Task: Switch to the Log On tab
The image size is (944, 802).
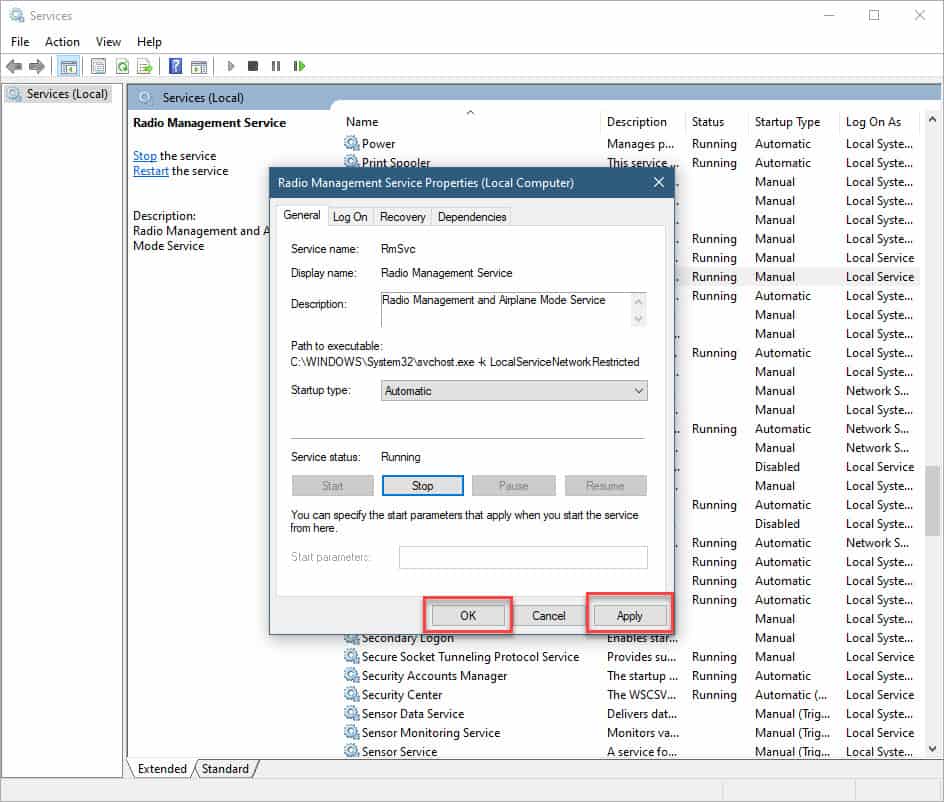Action: point(350,217)
